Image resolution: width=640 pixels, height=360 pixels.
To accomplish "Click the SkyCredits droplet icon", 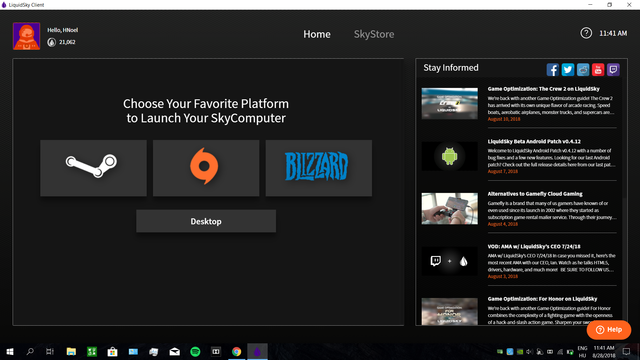I will pos(51,42).
